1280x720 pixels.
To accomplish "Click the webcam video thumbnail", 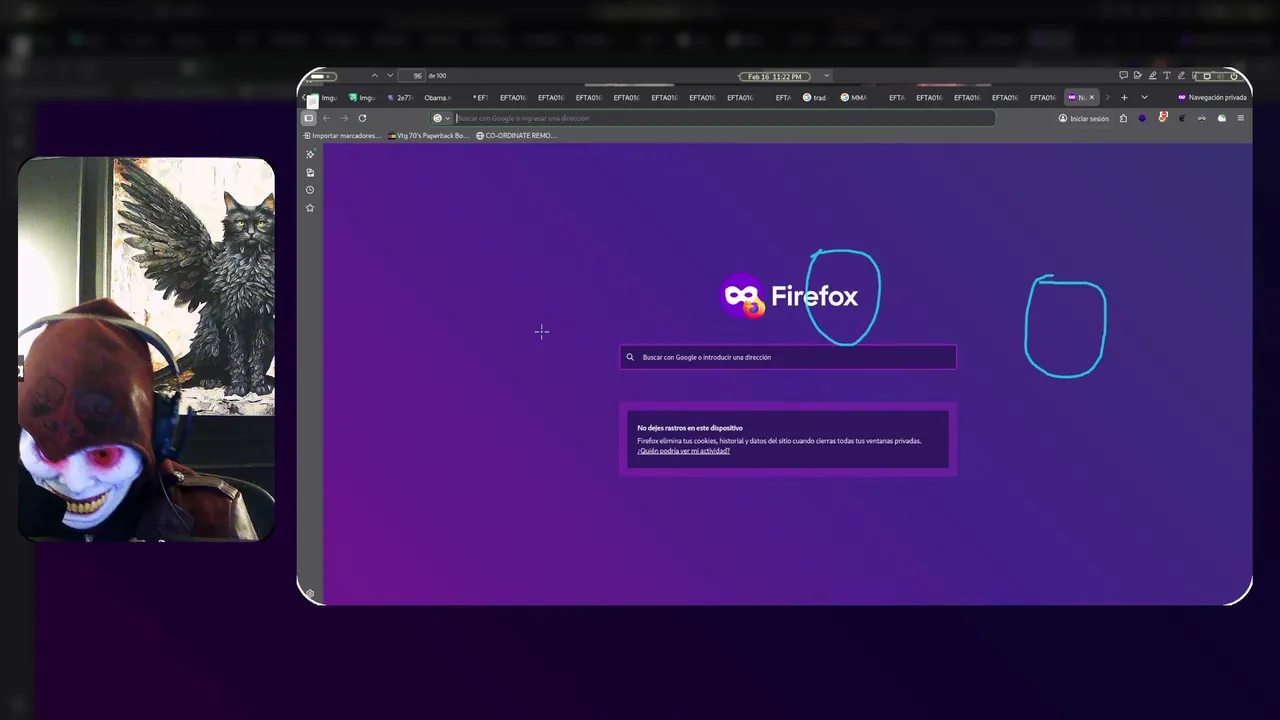I will [146, 349].
